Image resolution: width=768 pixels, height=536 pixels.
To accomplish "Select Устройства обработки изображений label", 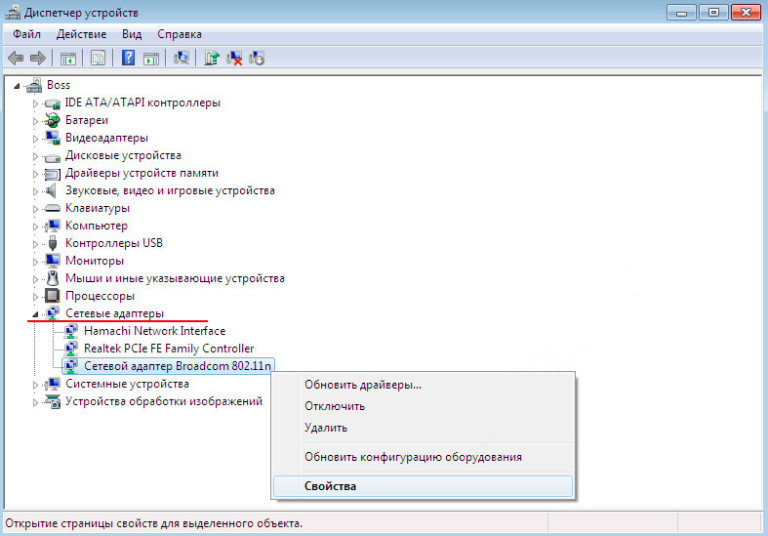I will pyautogui.click(x=164, y=401).
